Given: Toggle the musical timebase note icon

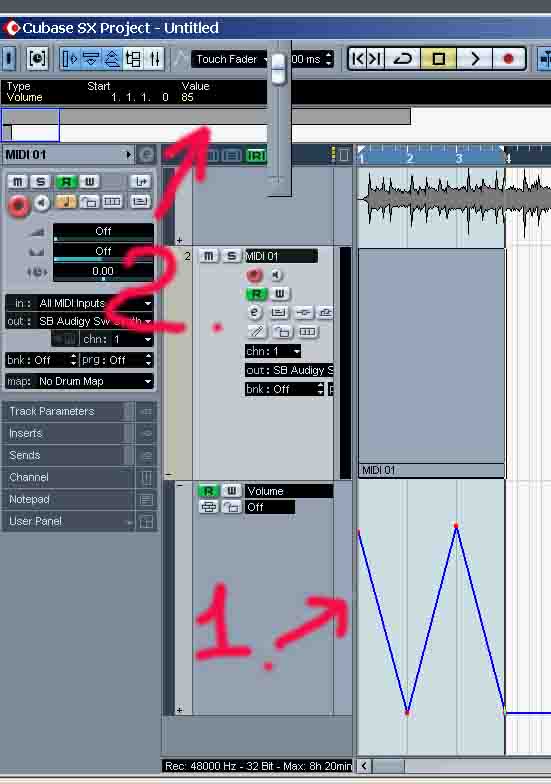Looking at the screenshot, I should point(66,202).
